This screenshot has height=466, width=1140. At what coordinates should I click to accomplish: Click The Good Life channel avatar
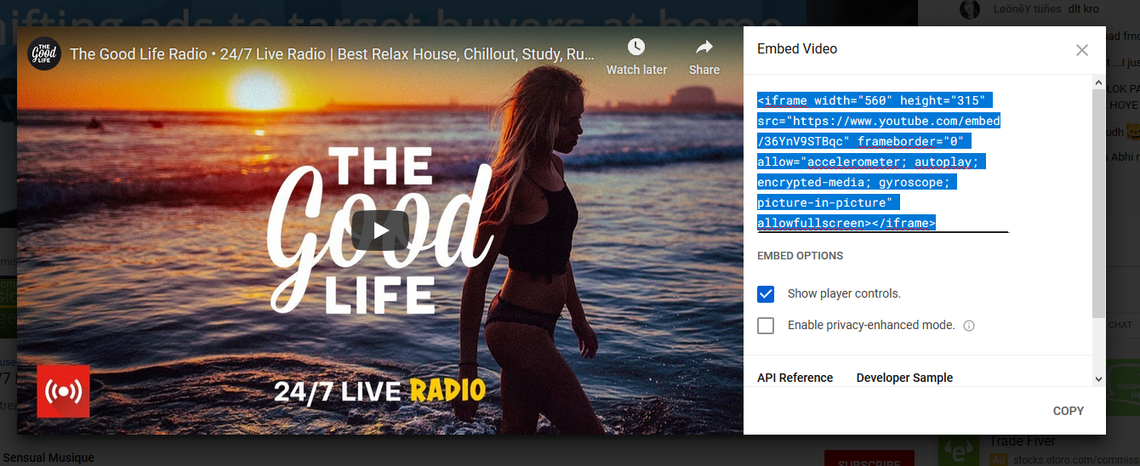pos(44,54)
